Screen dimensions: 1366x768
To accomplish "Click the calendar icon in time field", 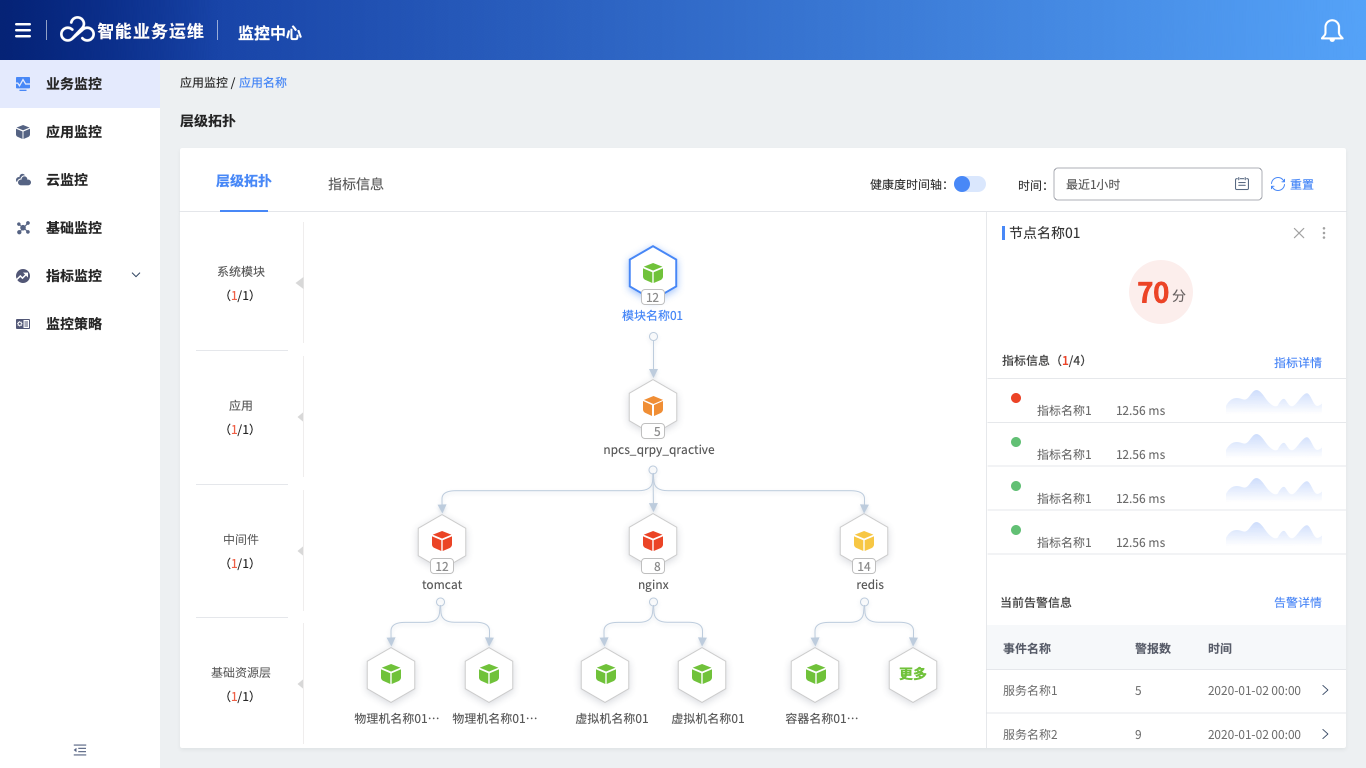I will [1242, 184].
